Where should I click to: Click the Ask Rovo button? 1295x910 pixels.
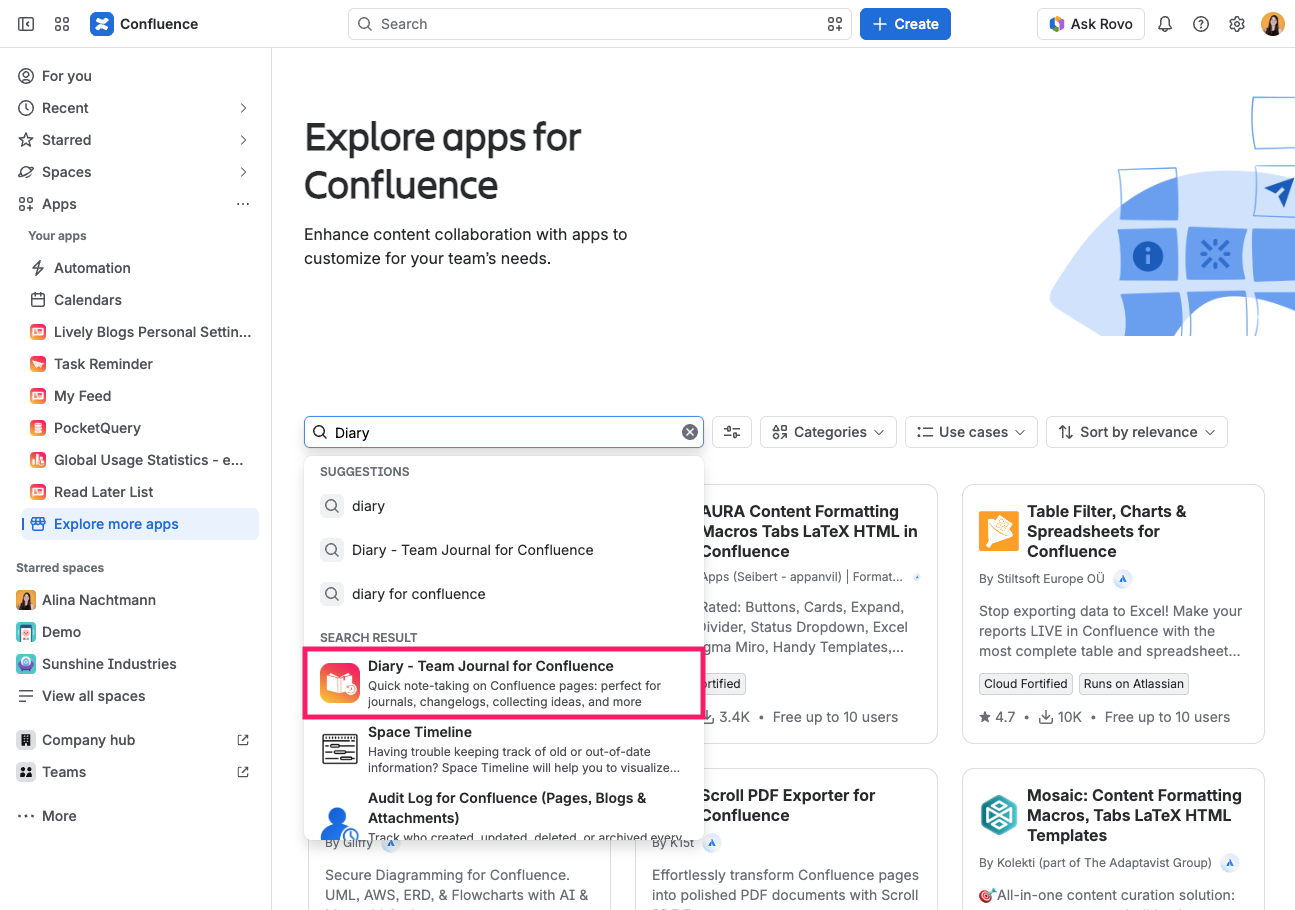click(1089, 24)
